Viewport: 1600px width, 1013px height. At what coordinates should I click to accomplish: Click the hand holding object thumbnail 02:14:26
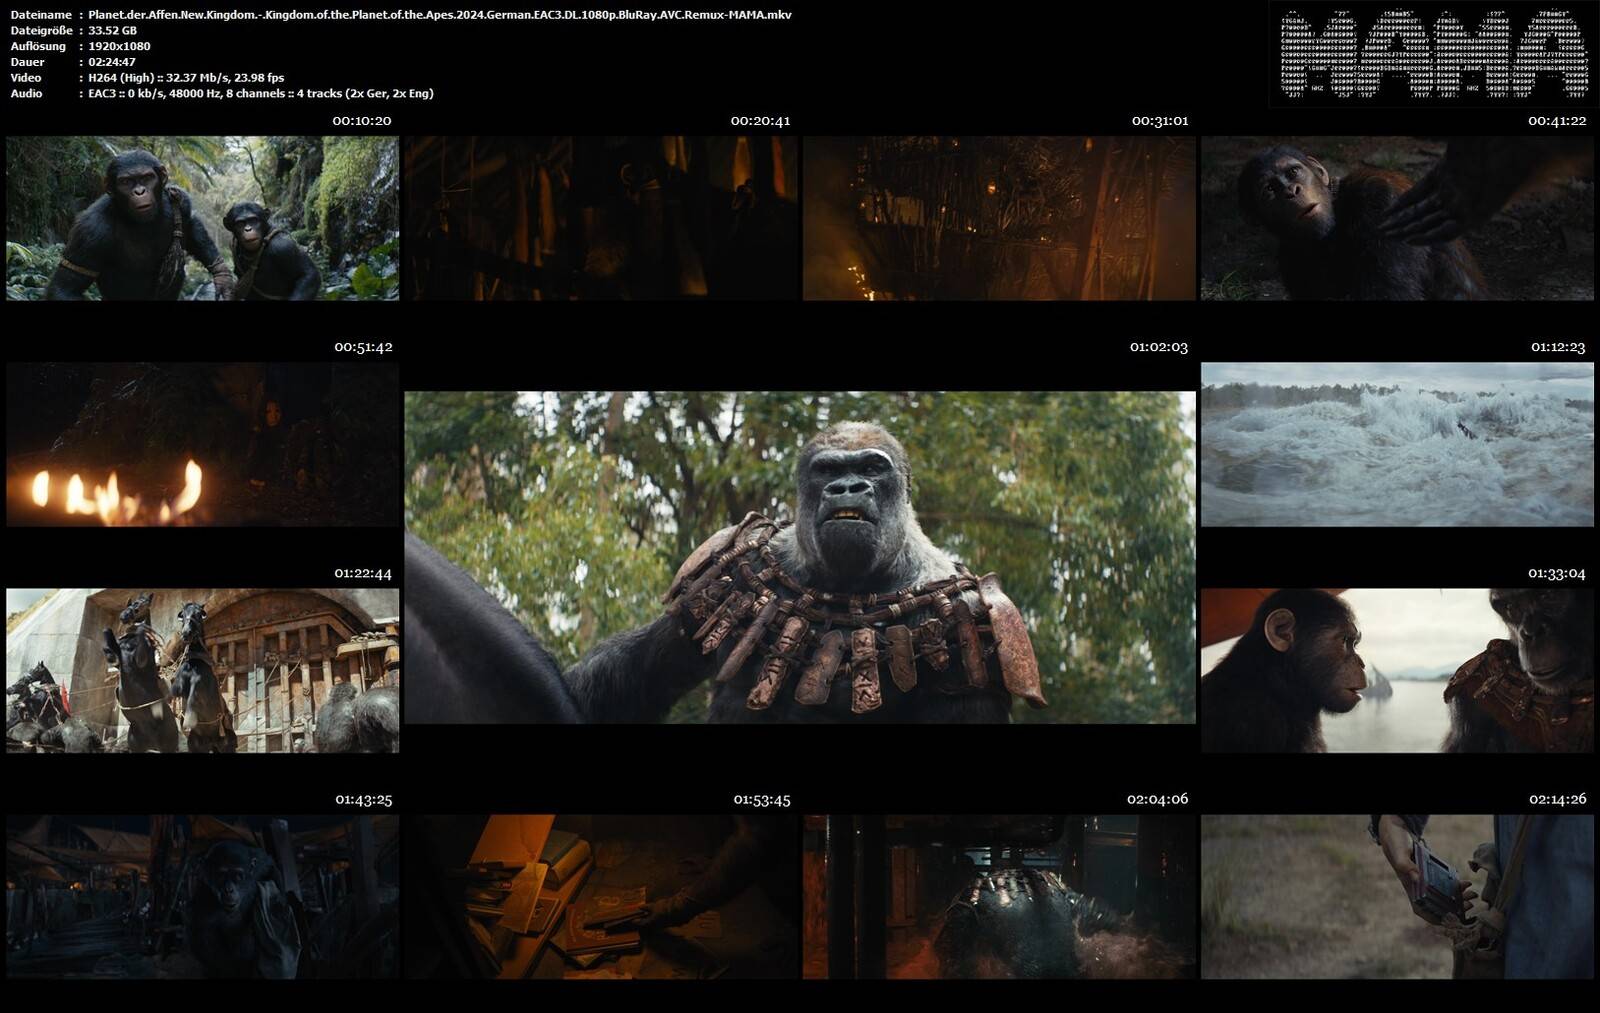pyautogui.click(x=1397, y=896)
